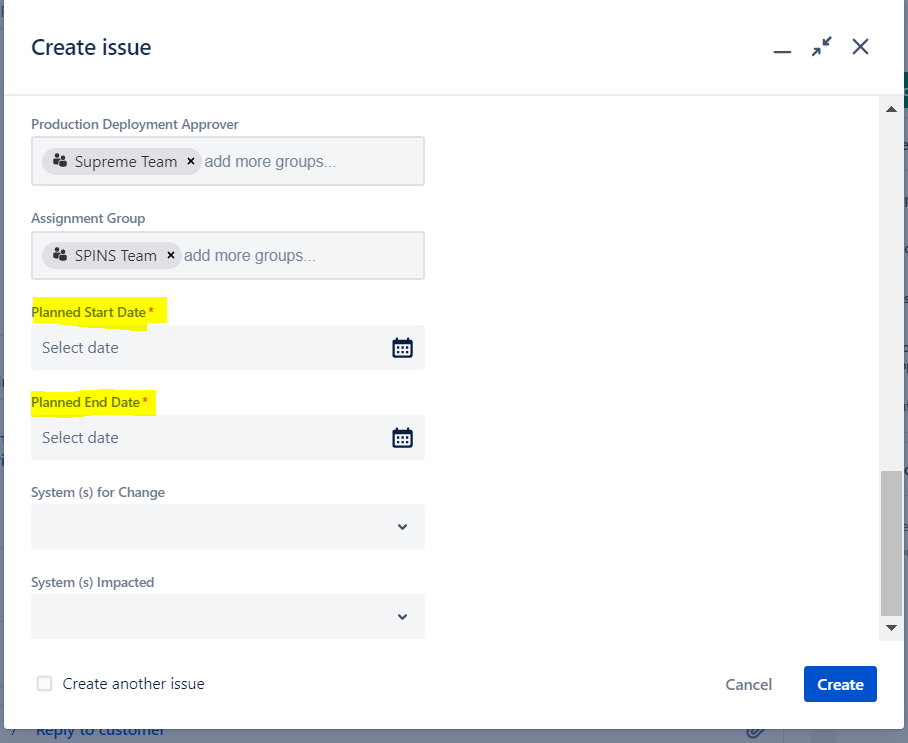The width and height of the screenshot is (908, 743).
Task: Remove the Supreme Team group chip
Action: click(190, 160)
